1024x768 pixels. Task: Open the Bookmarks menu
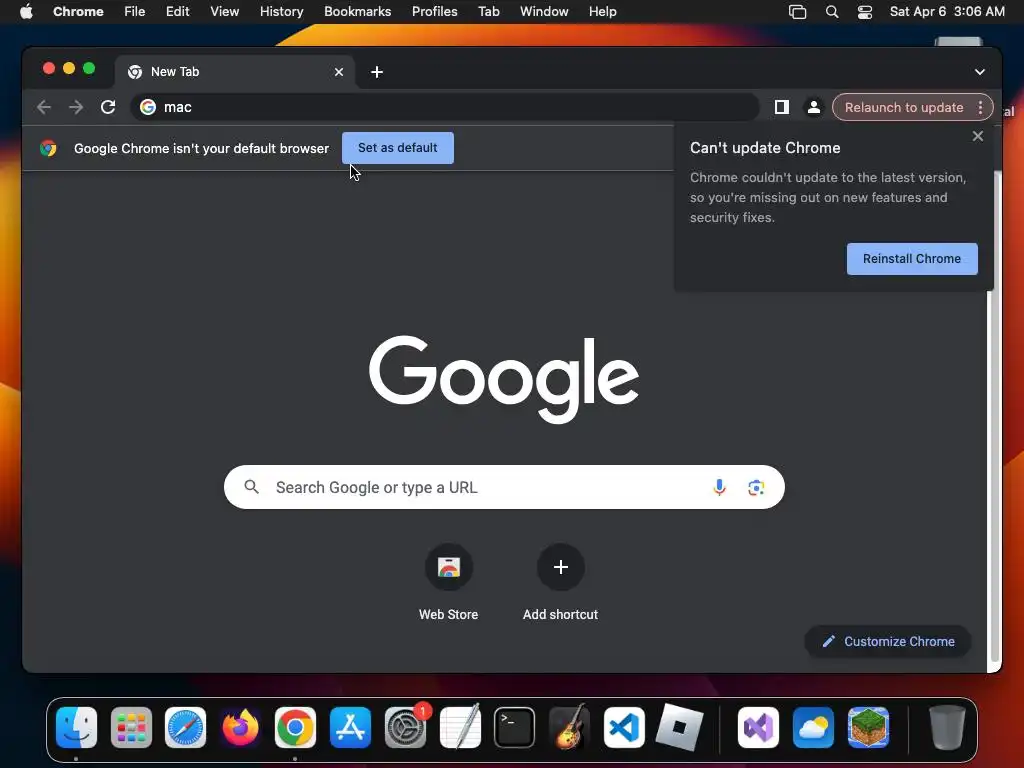[x=357, y=12]
